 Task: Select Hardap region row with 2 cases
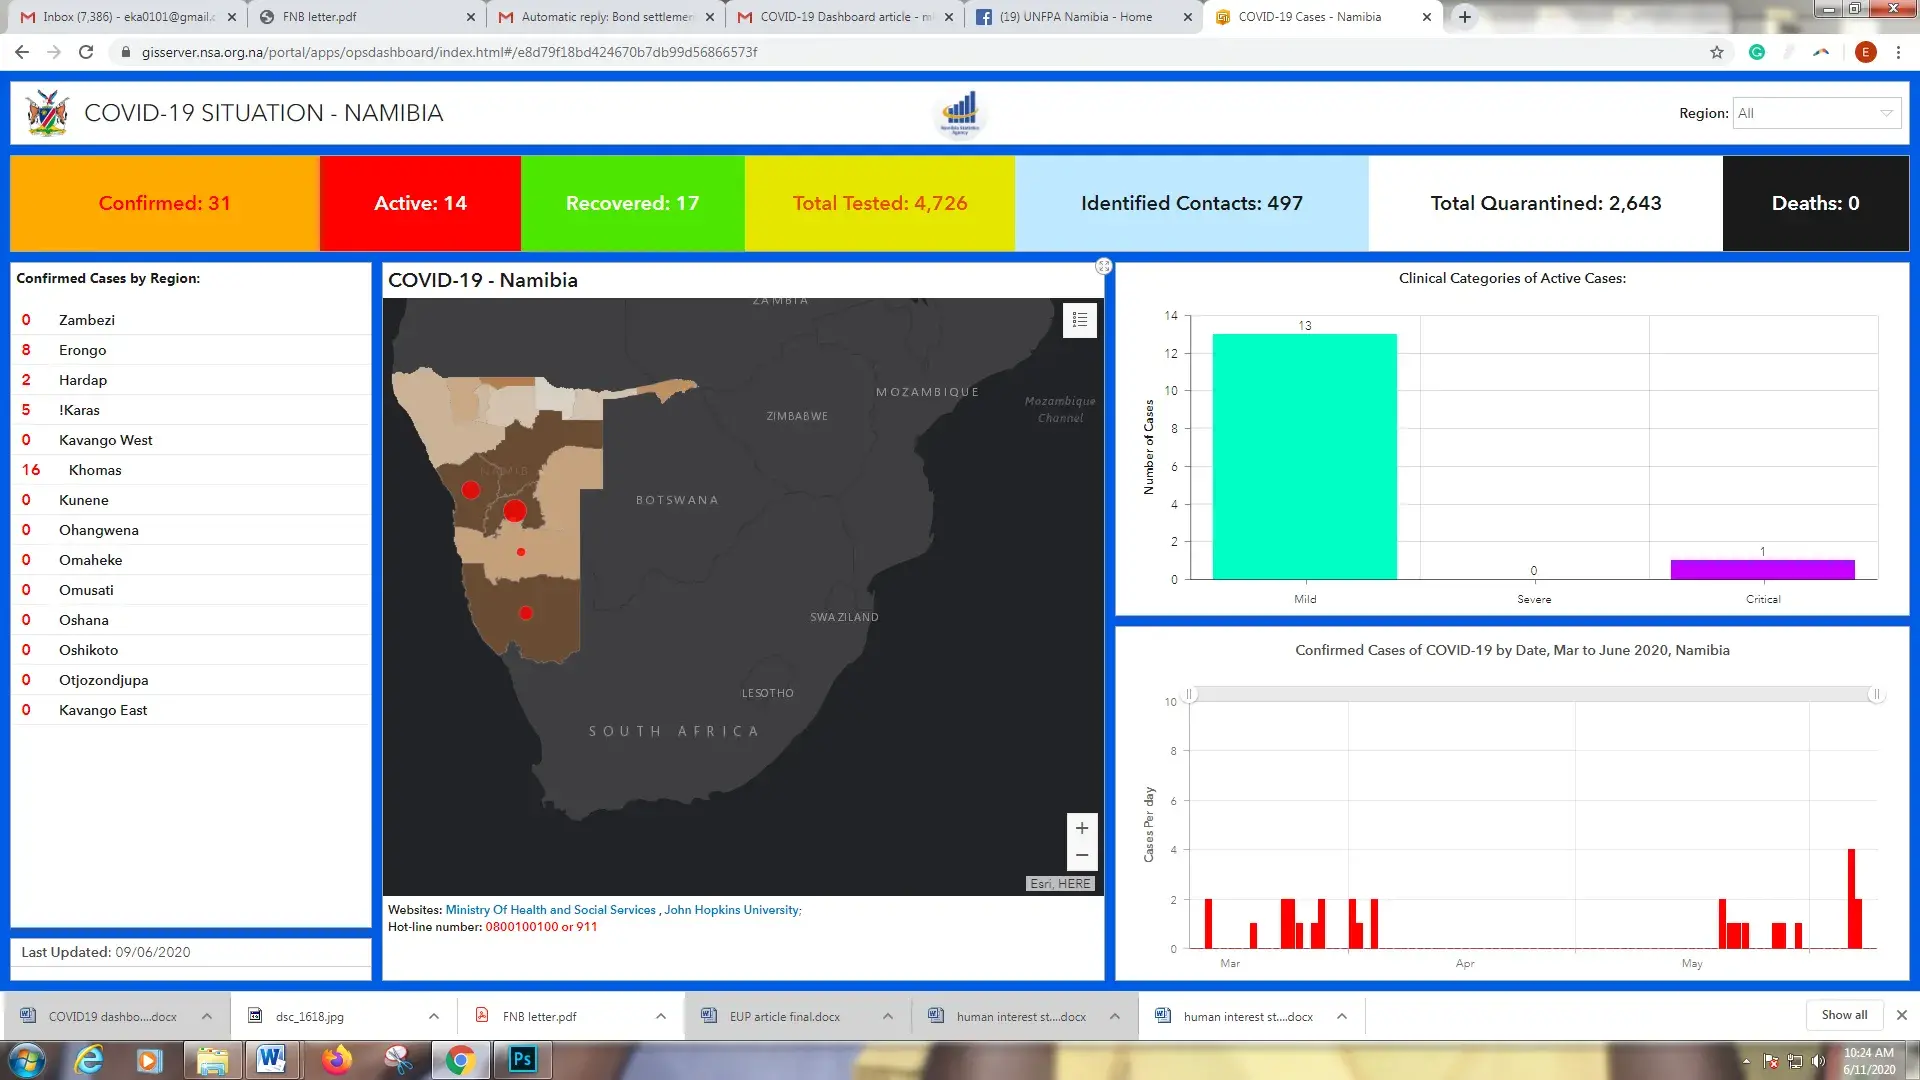tap(190, 380)
